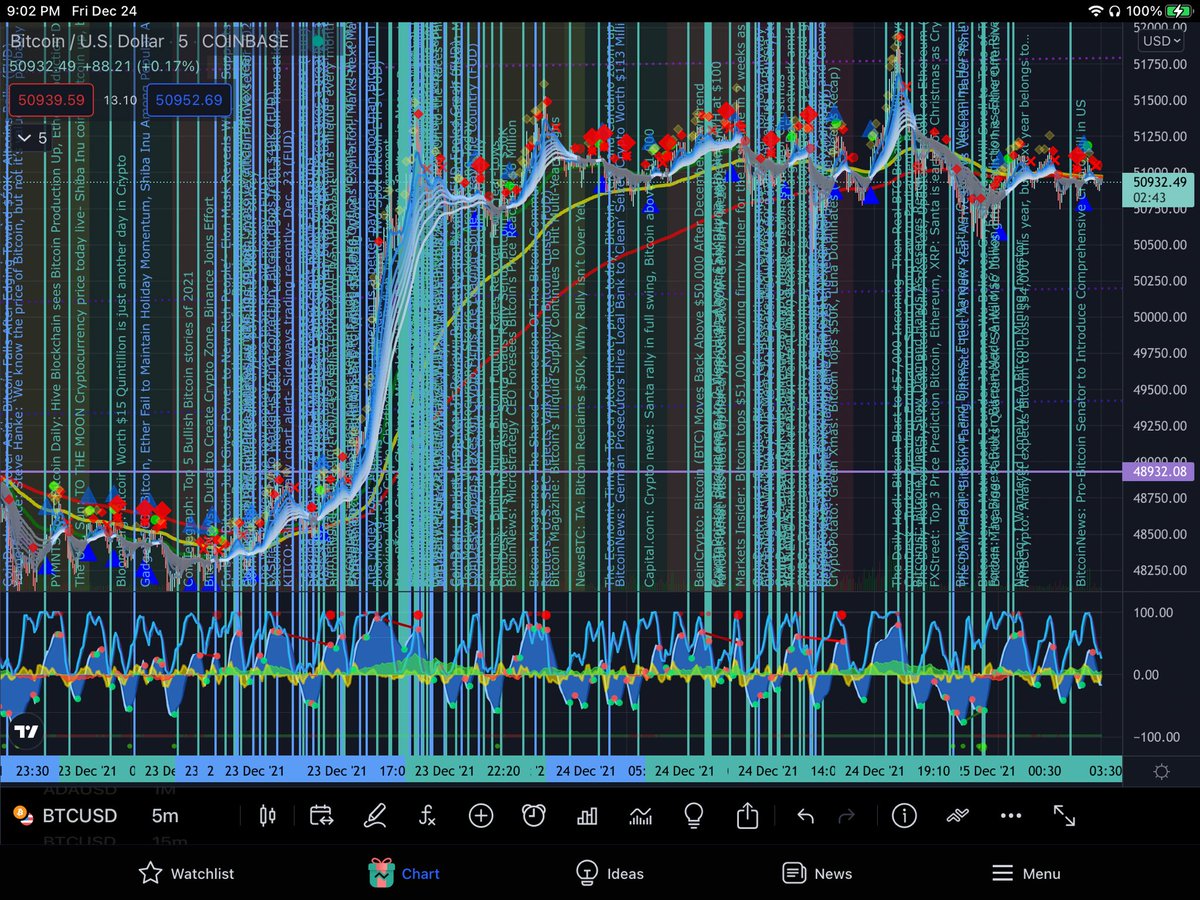This screenshot has width=1200, height=900.
Task: Tap the red sell price 50939.59
Action: coord(52,100)
